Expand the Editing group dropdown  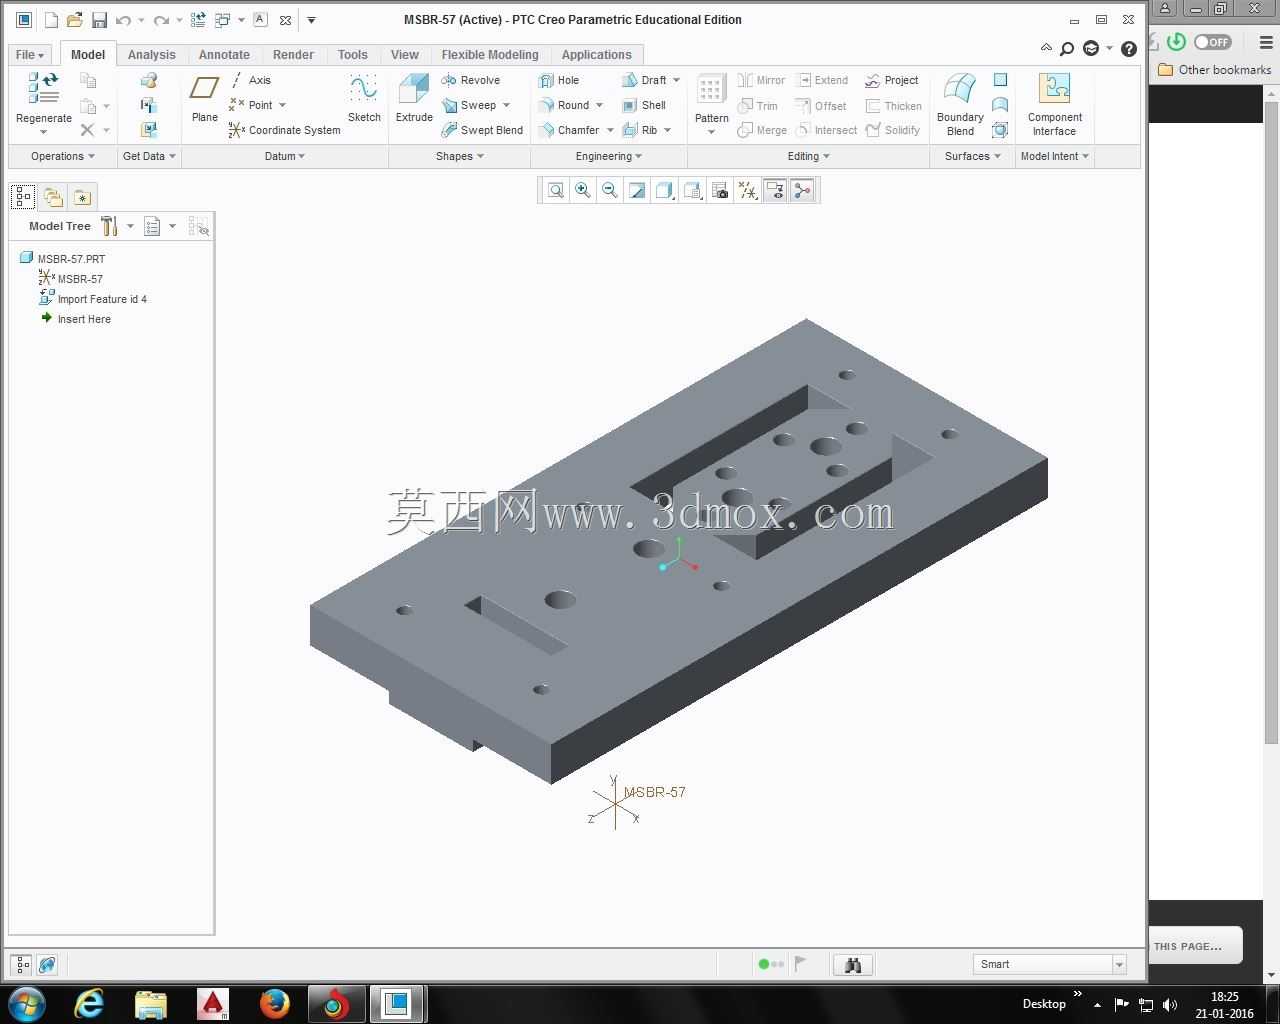(809, 156)
